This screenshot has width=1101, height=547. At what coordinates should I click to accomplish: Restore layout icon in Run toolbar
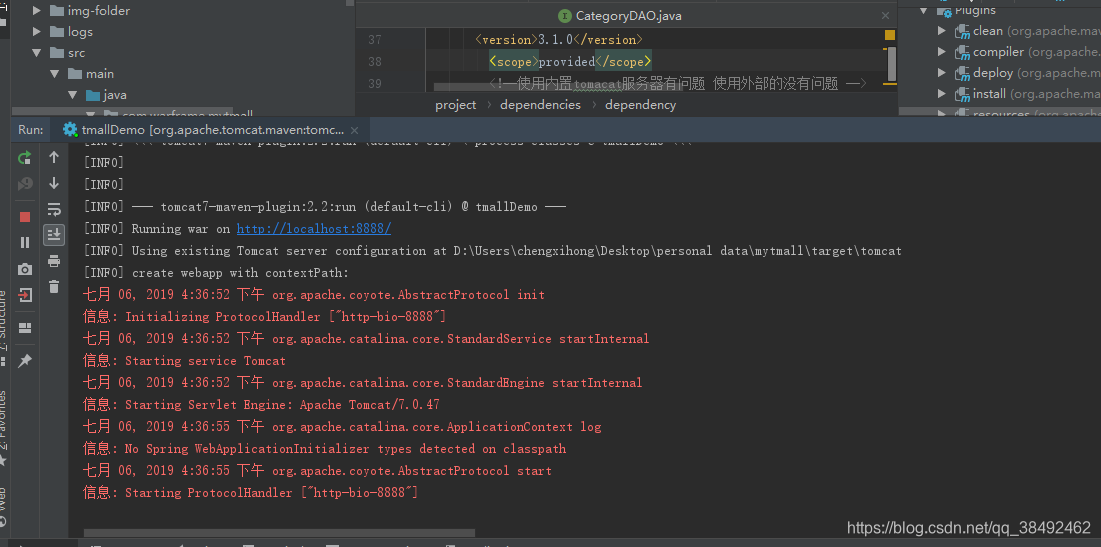(x=25, y=328)
